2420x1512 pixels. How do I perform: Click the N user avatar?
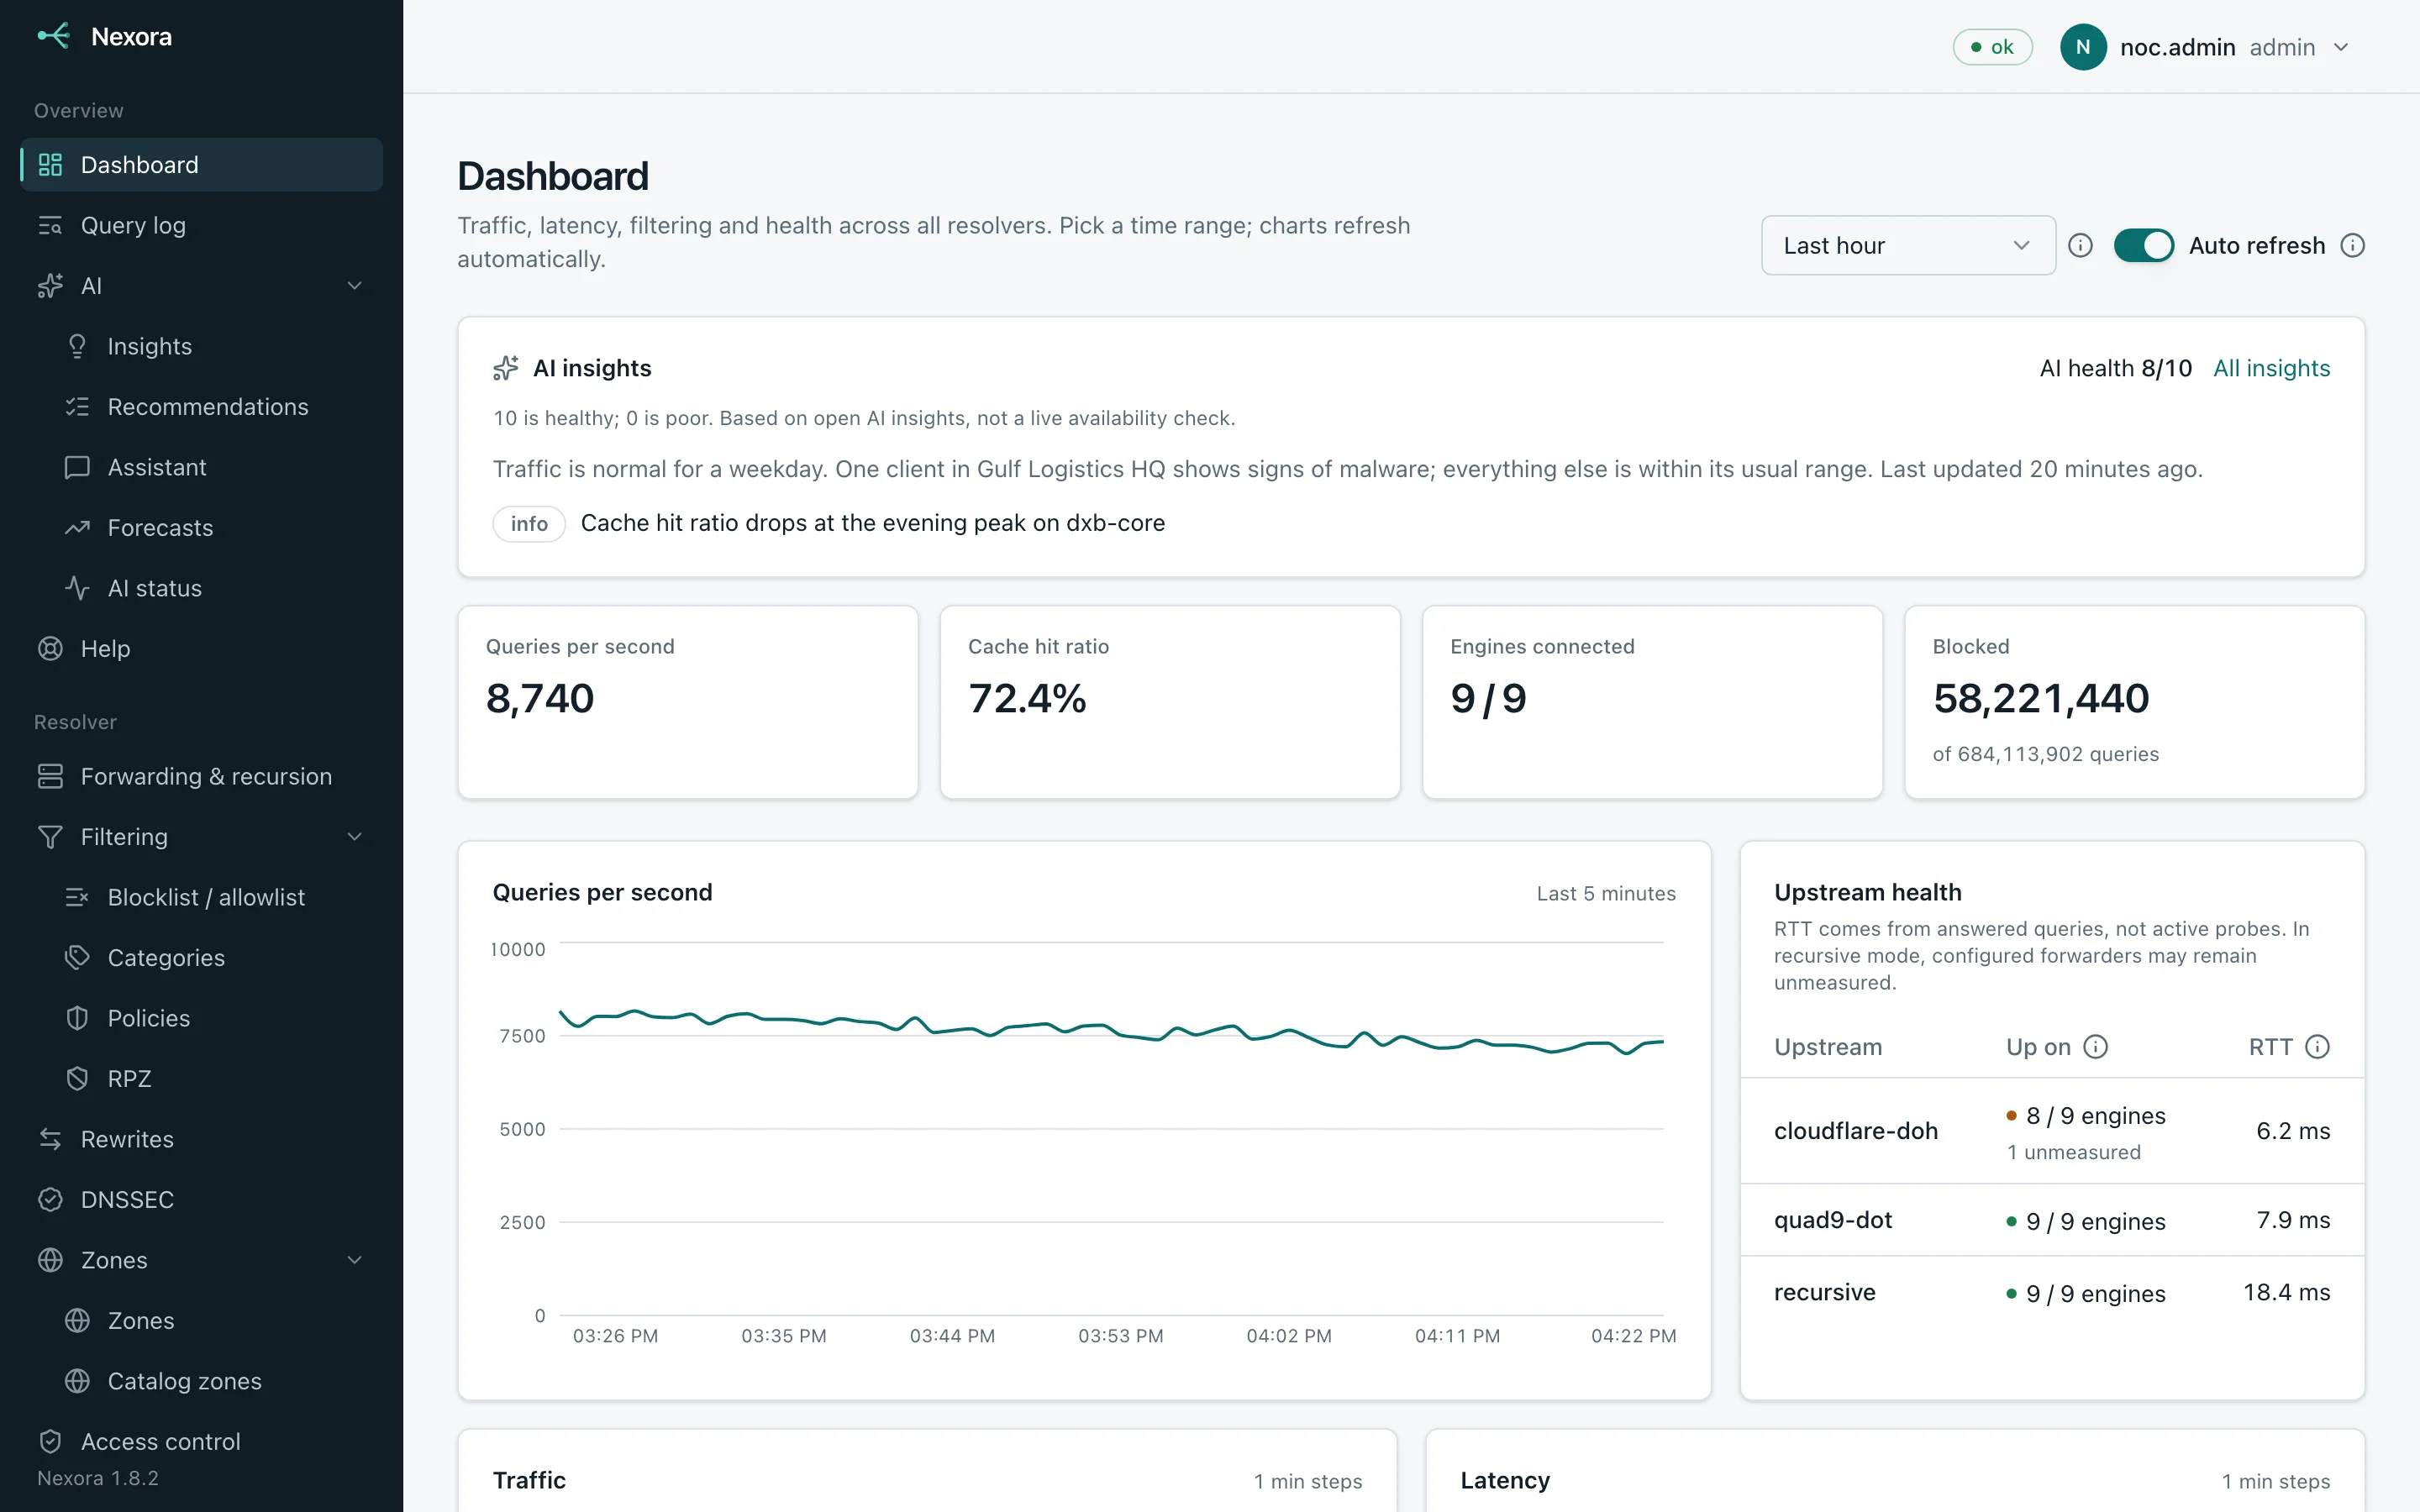pos(2083,47)
